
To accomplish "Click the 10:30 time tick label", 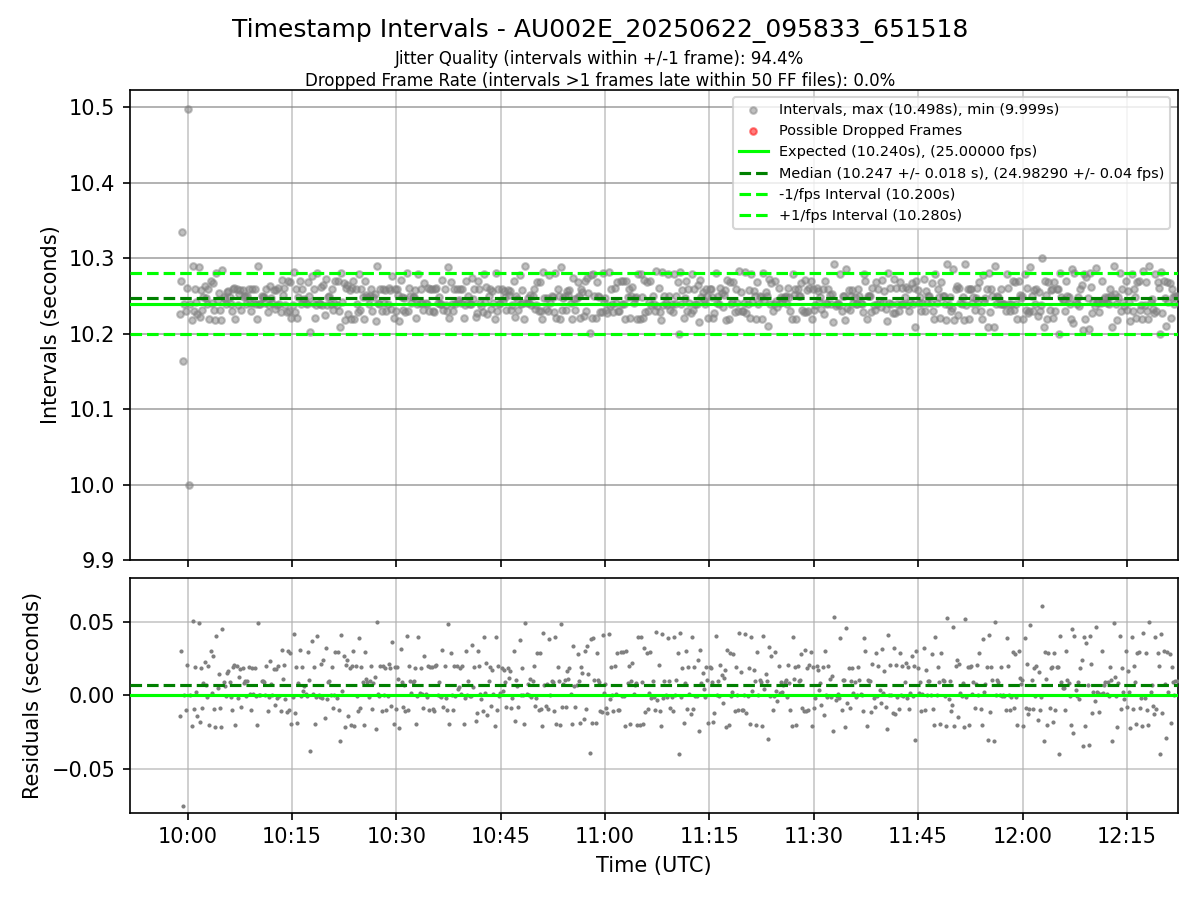I will pos(396,836).
